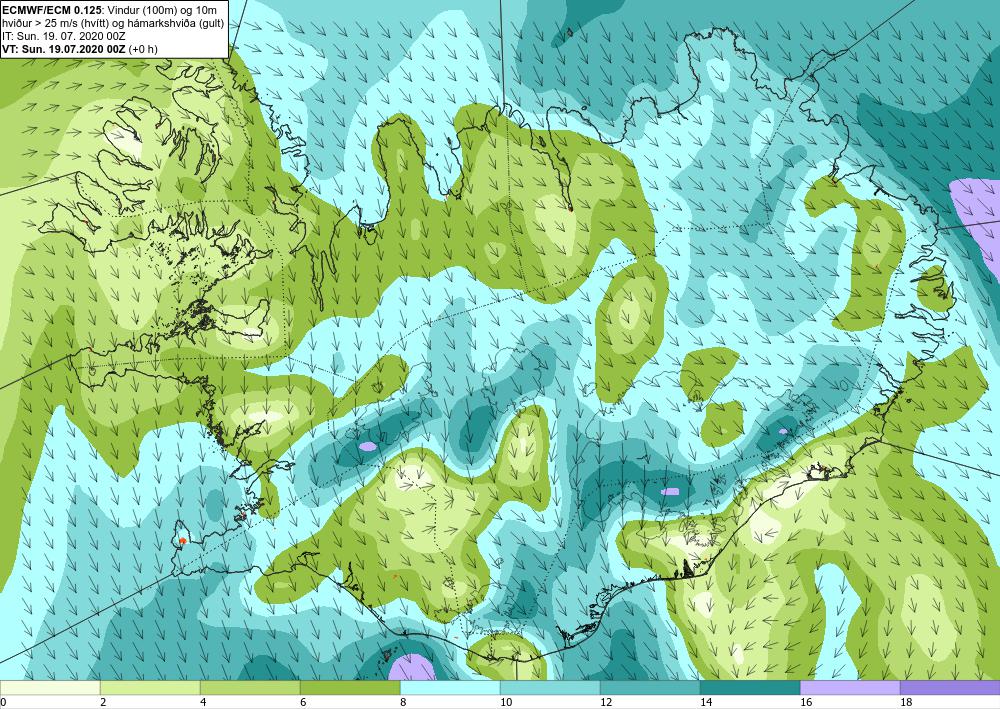Click the legend scale label "16"

coord(806,703)
